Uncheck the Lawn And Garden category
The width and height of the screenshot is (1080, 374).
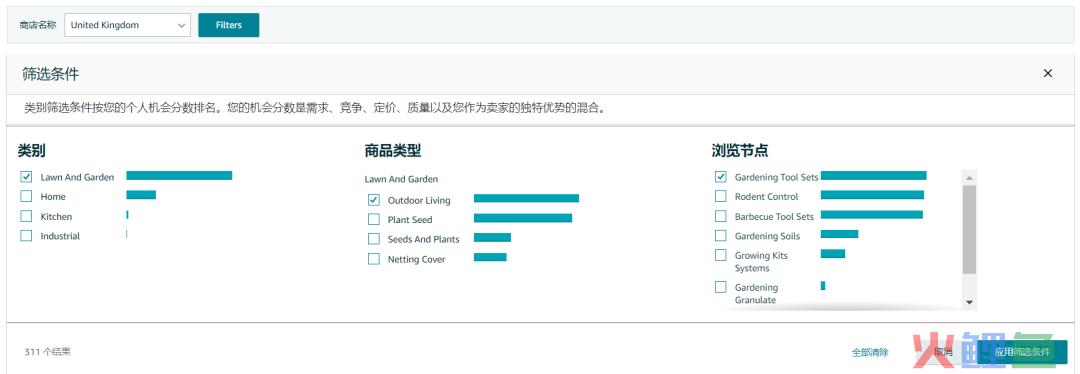(x=26, y=177)
